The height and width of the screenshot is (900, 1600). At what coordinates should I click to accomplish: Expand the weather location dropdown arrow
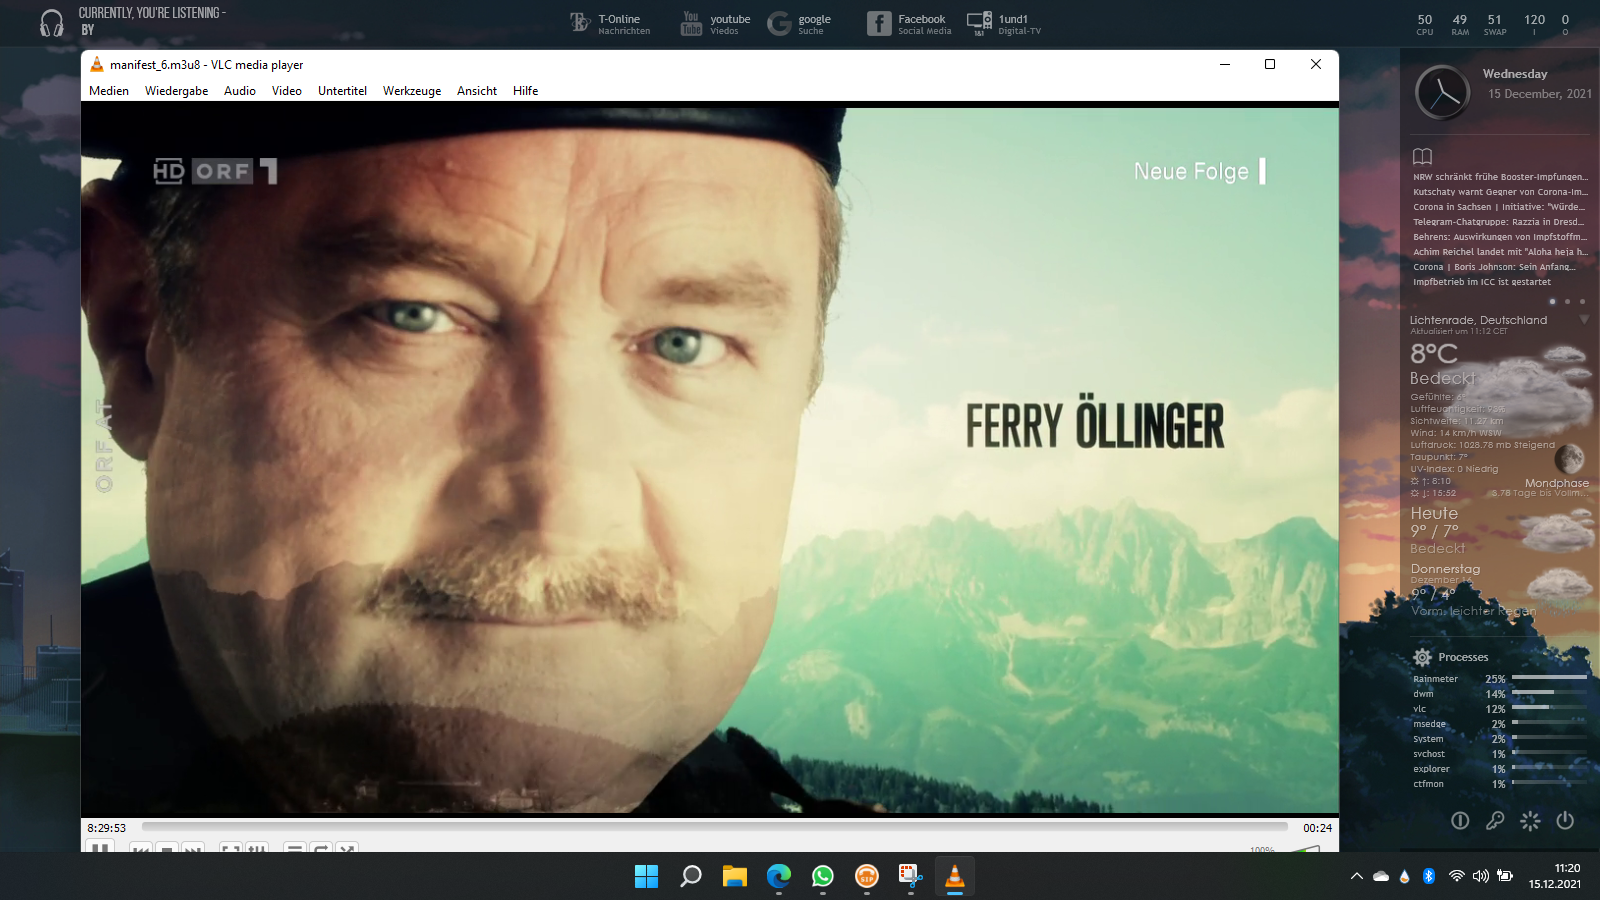1584,320
